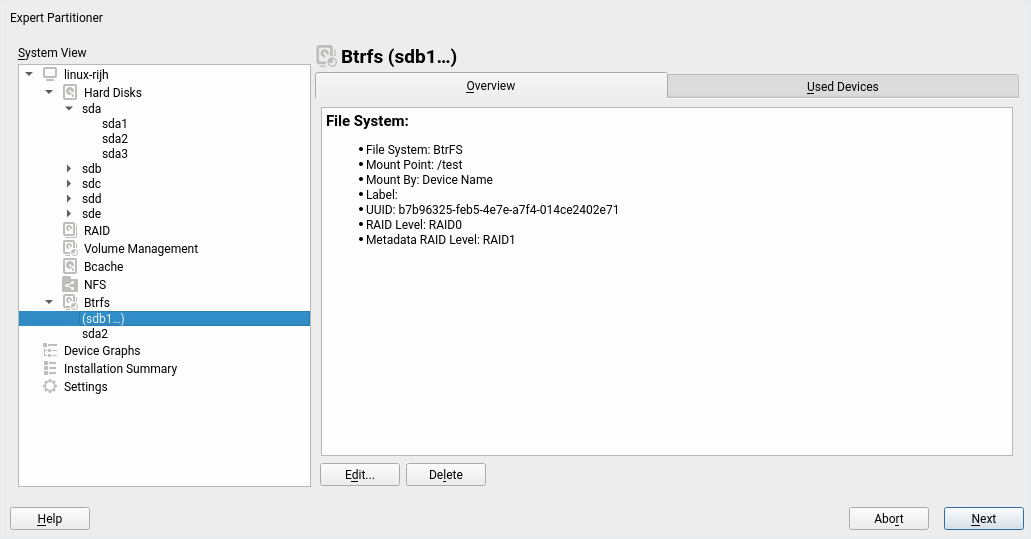Select the linux-rijh computer icon
This screenshot has height=539, width=1031.
[50, 75]
